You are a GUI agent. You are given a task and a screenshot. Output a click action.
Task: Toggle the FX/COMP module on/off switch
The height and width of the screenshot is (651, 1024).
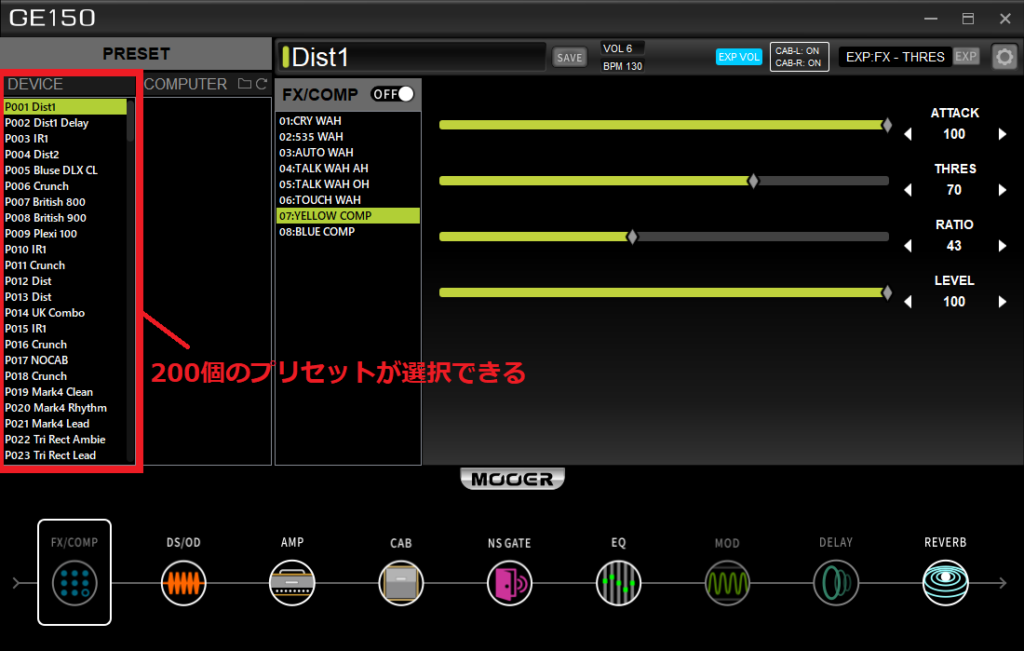coord(392,94)
